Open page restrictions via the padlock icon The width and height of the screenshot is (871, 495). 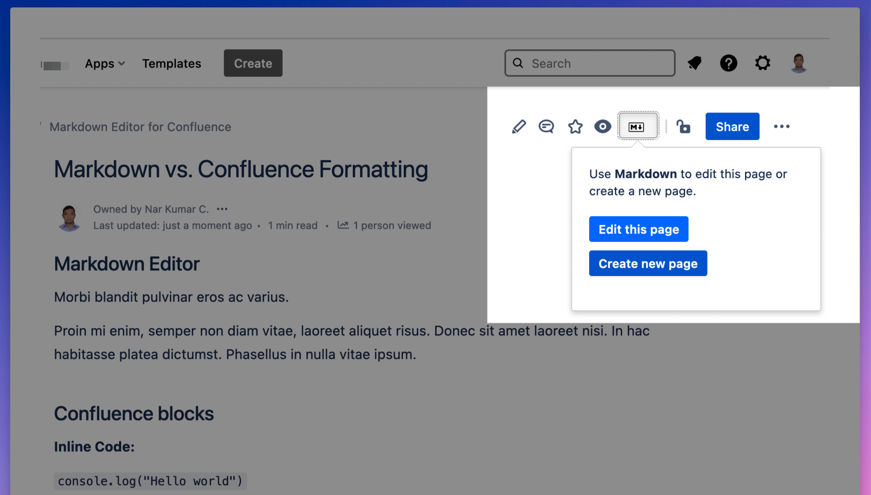(684, 127)
